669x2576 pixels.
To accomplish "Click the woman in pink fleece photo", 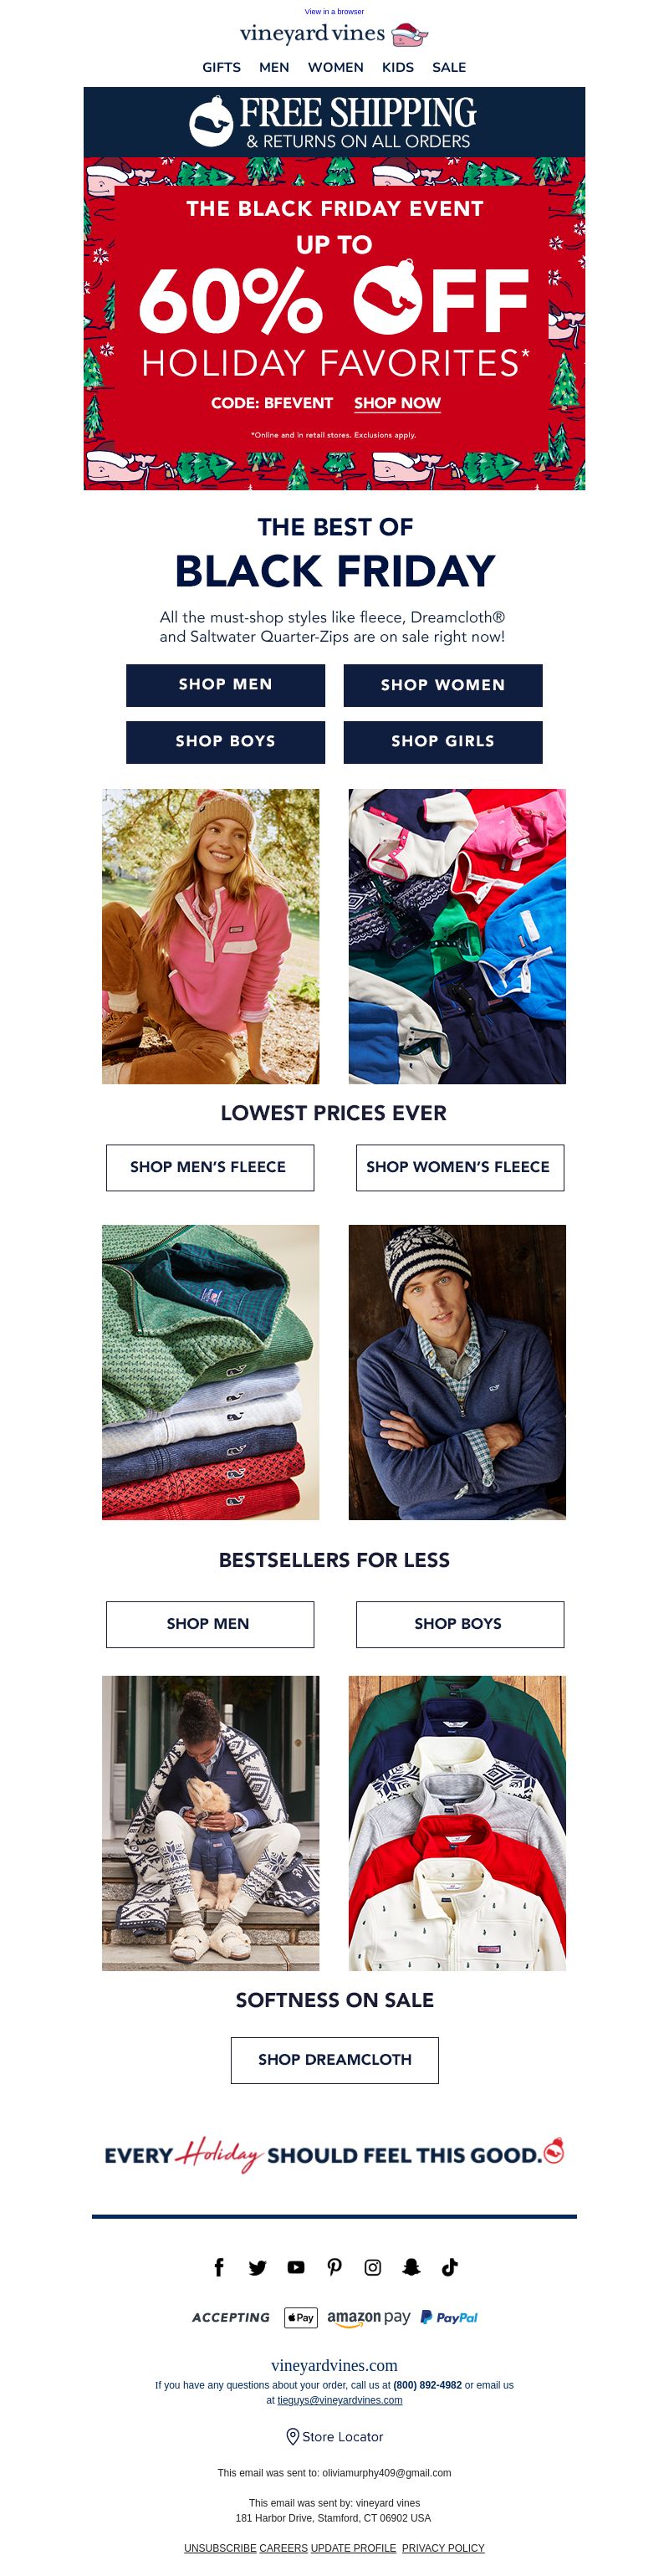I will pyautogui.click(x=211, y=936).
